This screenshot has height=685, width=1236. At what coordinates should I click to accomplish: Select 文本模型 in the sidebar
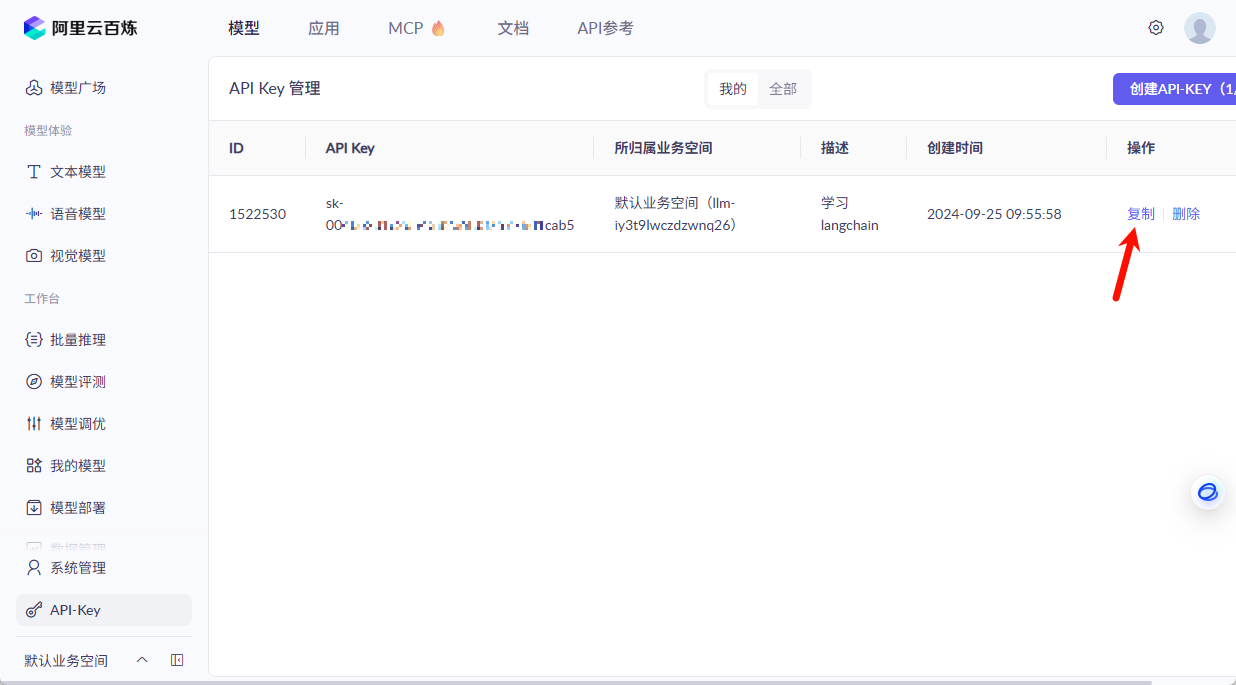click(104, 172)
